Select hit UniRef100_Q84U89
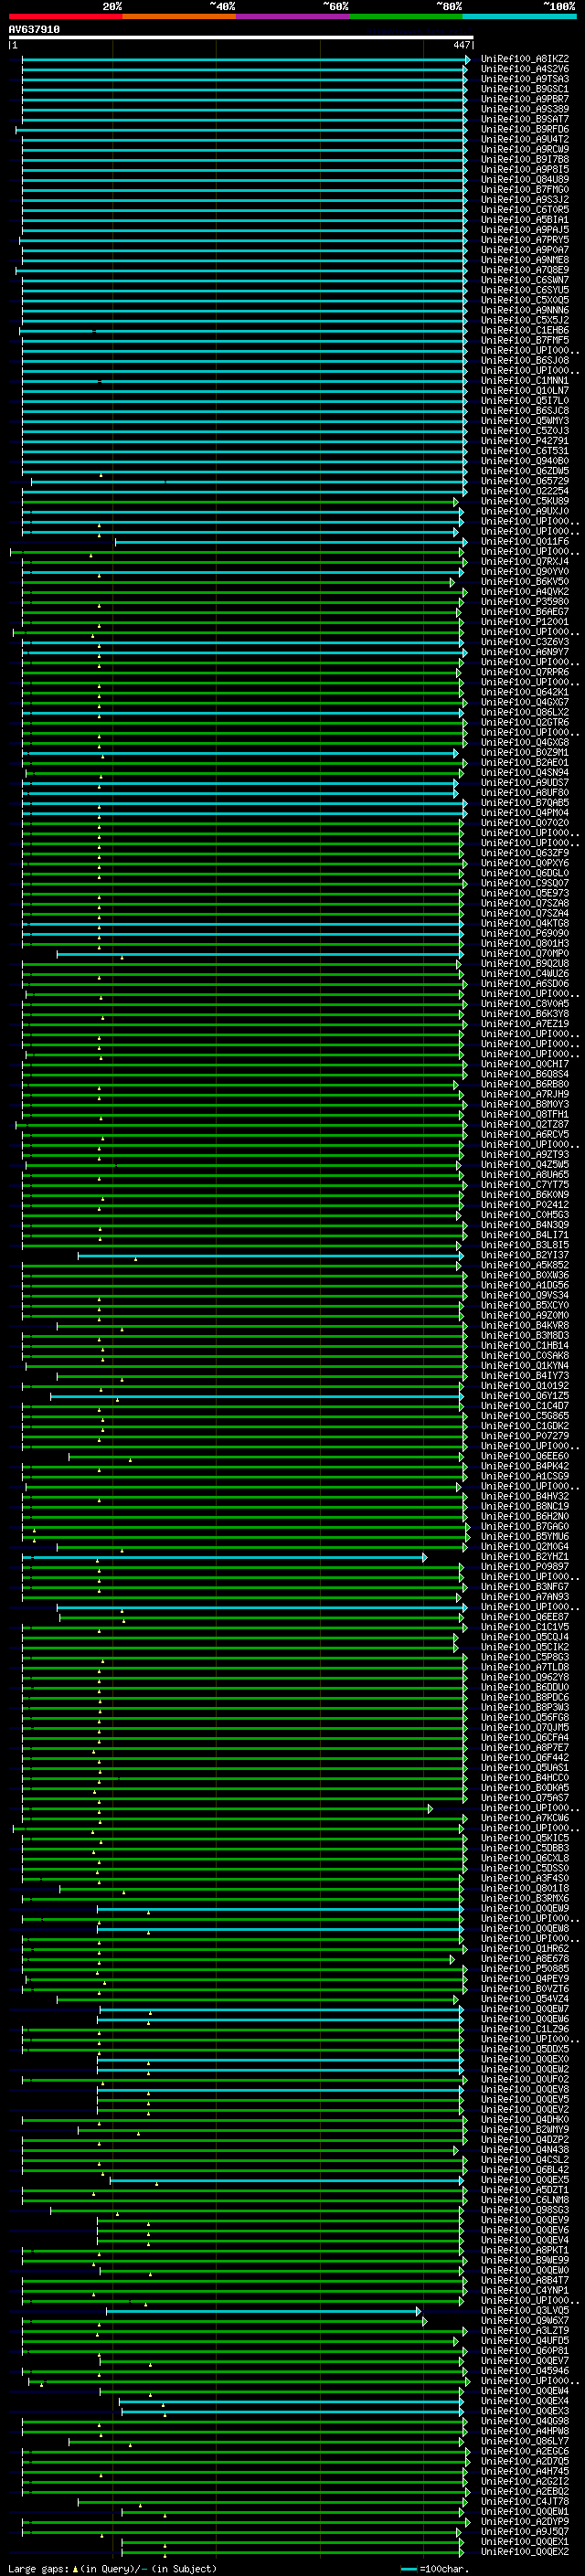 (x=525, y=180)
